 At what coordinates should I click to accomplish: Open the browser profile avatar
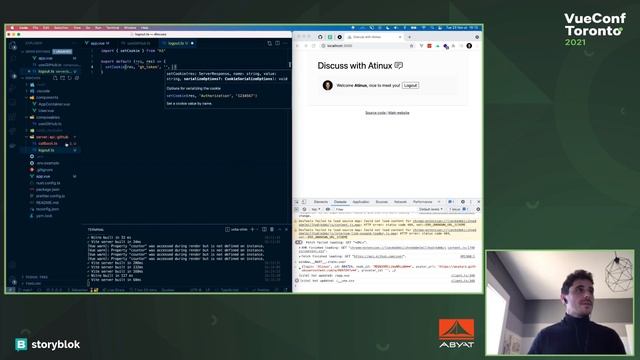pos(469,46)
